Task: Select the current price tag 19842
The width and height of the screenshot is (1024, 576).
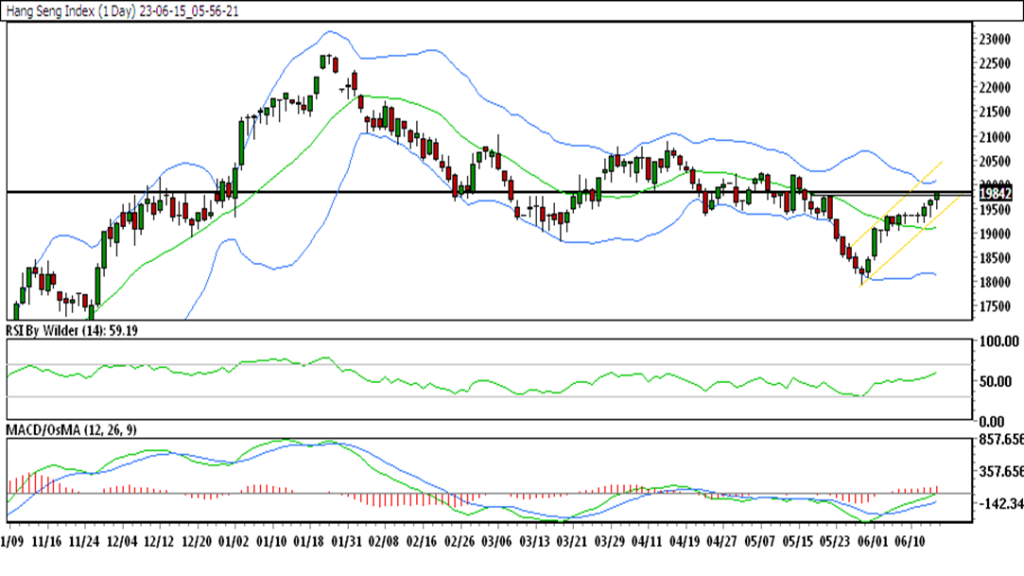Action: click(x=995, y=193)
